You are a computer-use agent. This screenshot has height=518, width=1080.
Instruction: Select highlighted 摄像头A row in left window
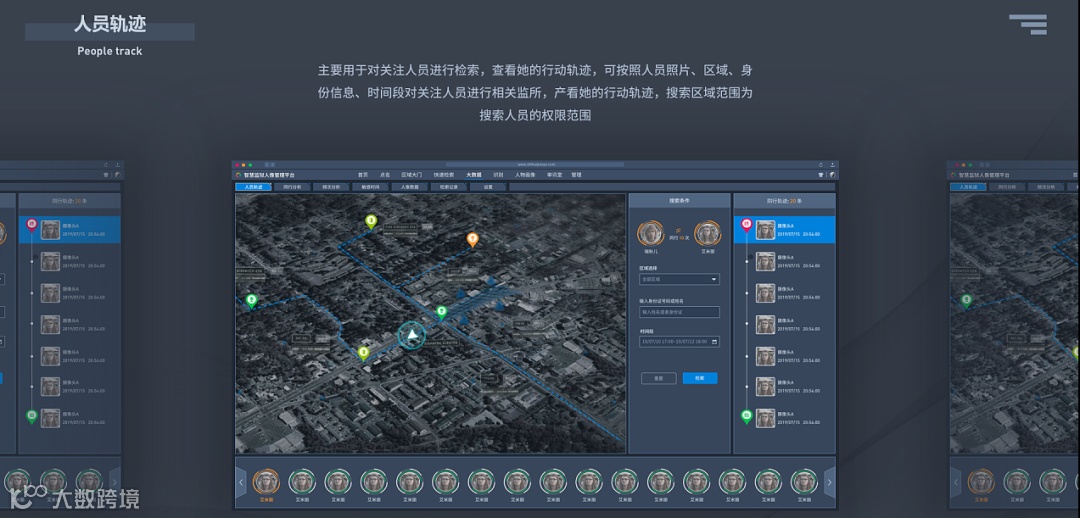(x=70, y=229)
